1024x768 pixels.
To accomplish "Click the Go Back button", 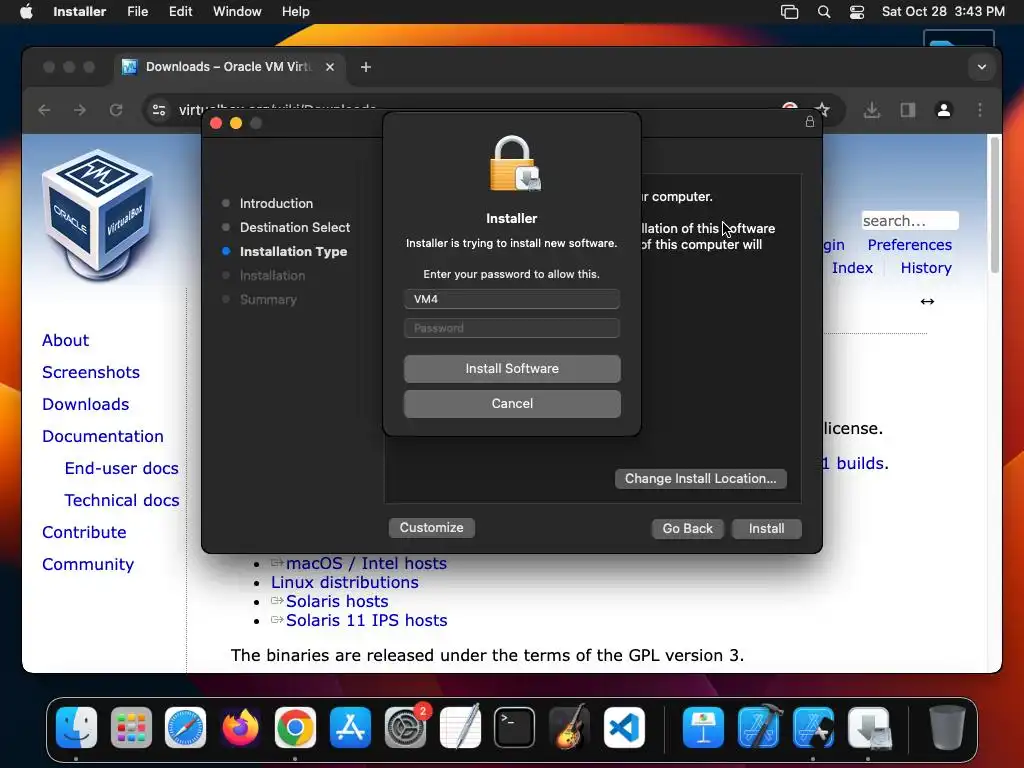I will tap(688, 528).
